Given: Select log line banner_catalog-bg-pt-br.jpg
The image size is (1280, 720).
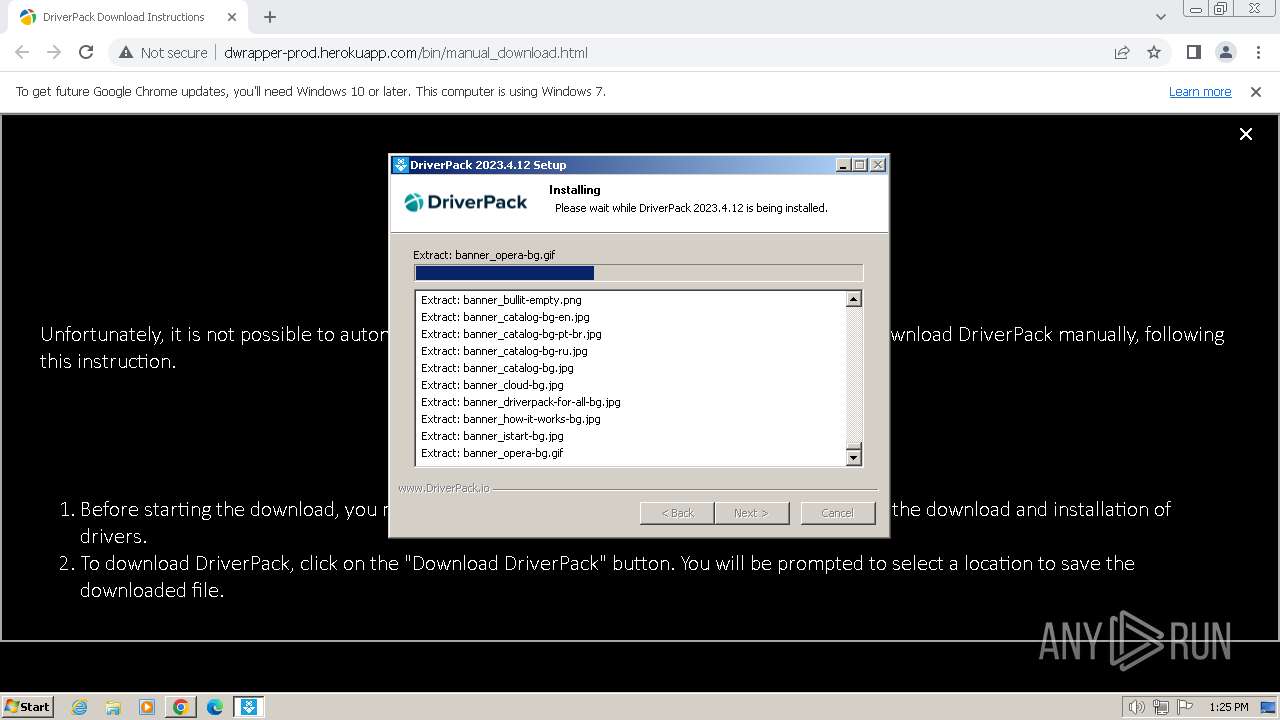Looking at the screenshot, I should click(511, 334).
